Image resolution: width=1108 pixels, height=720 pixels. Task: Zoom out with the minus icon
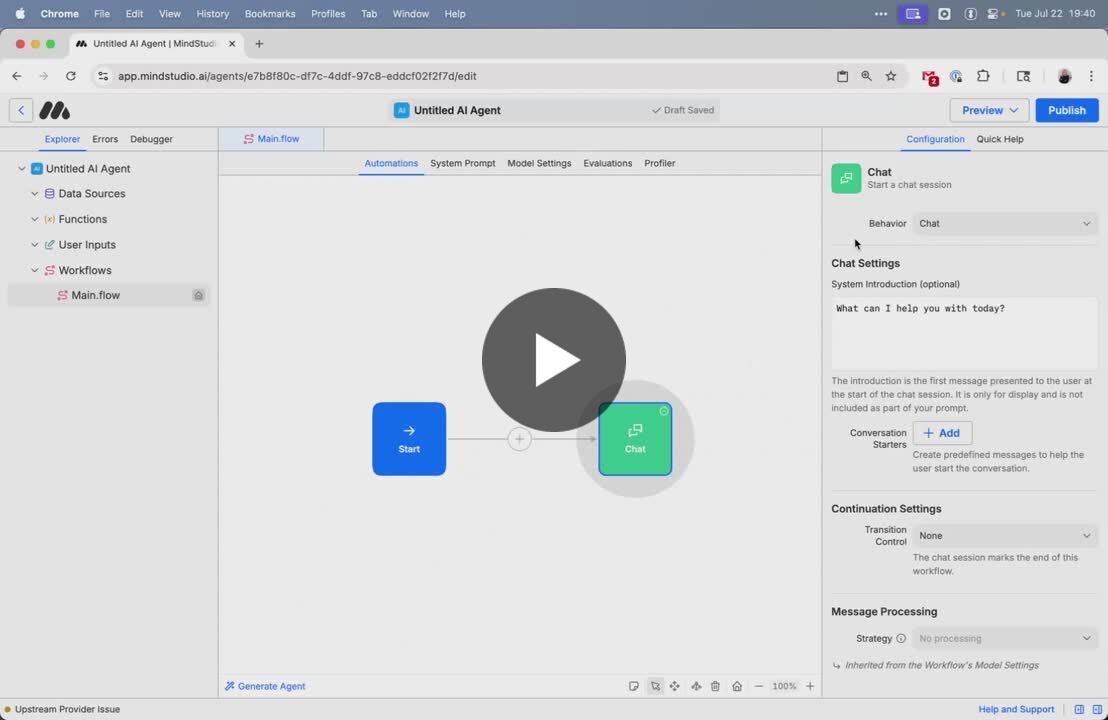pyautogui.click(x=758, y=686)
